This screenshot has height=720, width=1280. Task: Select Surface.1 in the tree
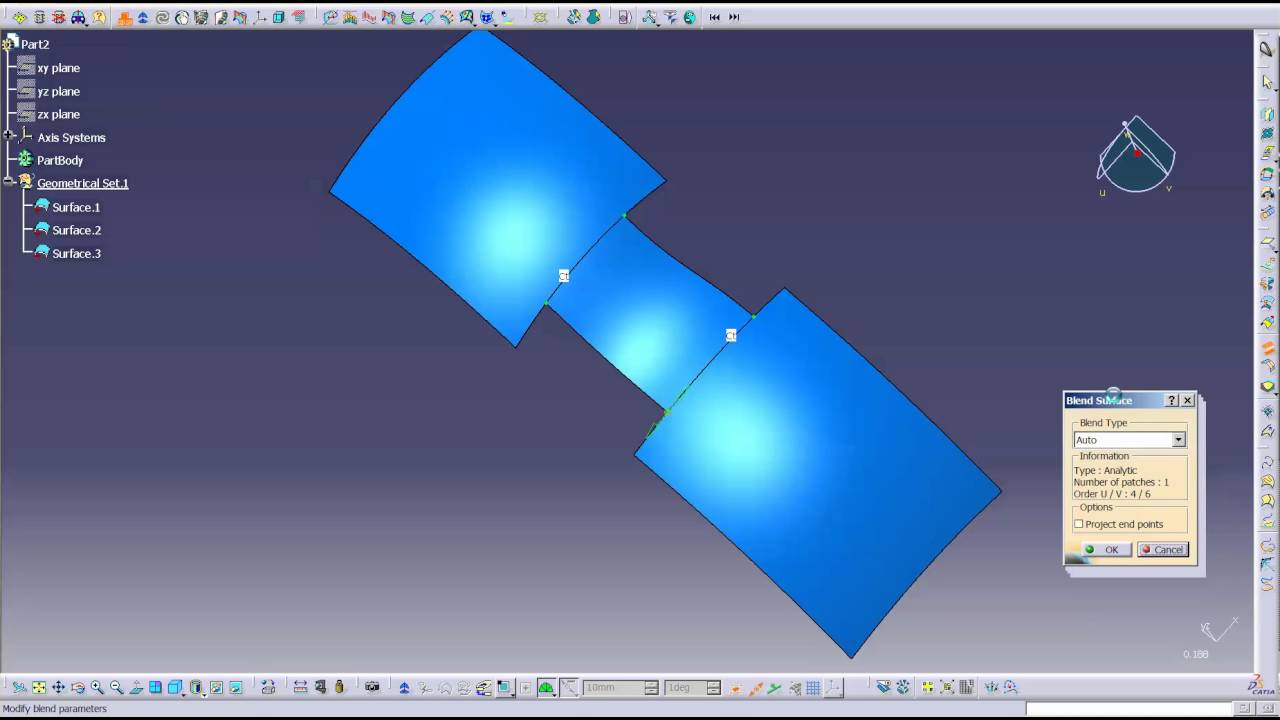tap(76, 207)
